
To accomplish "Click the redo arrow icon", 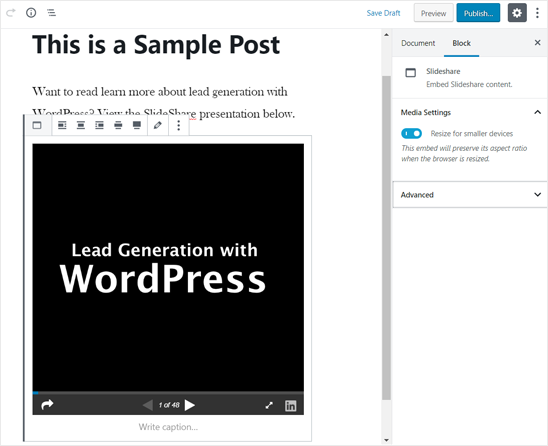I will [11, 13].
